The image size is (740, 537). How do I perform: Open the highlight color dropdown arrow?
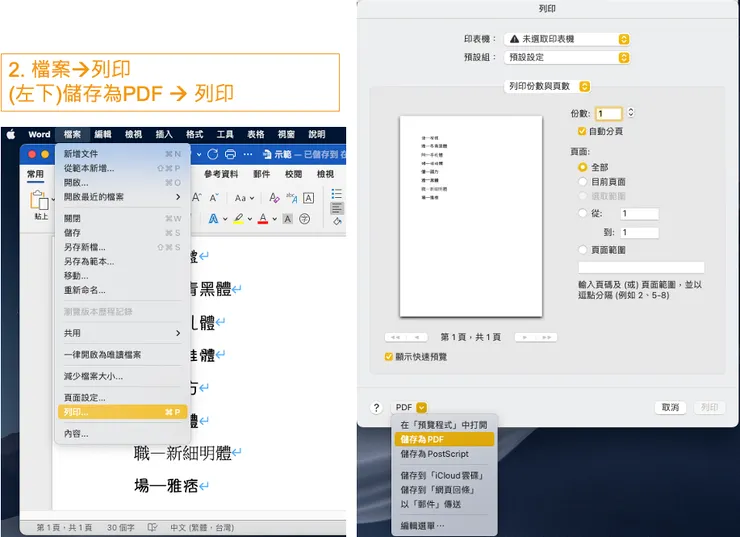point(250,219)
